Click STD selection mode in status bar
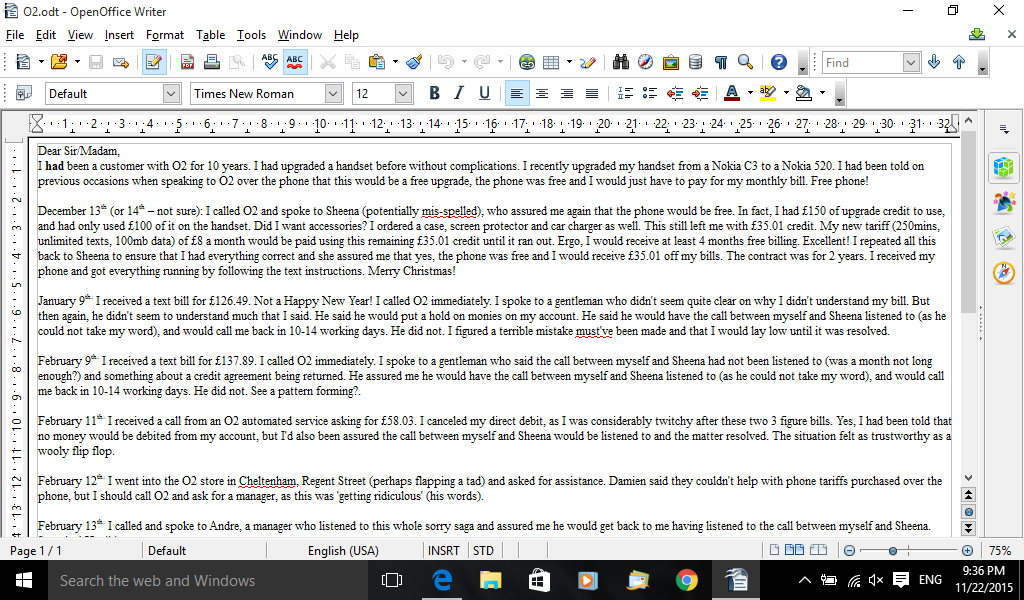Viewport: 1024px width, 600px height. 483,550
